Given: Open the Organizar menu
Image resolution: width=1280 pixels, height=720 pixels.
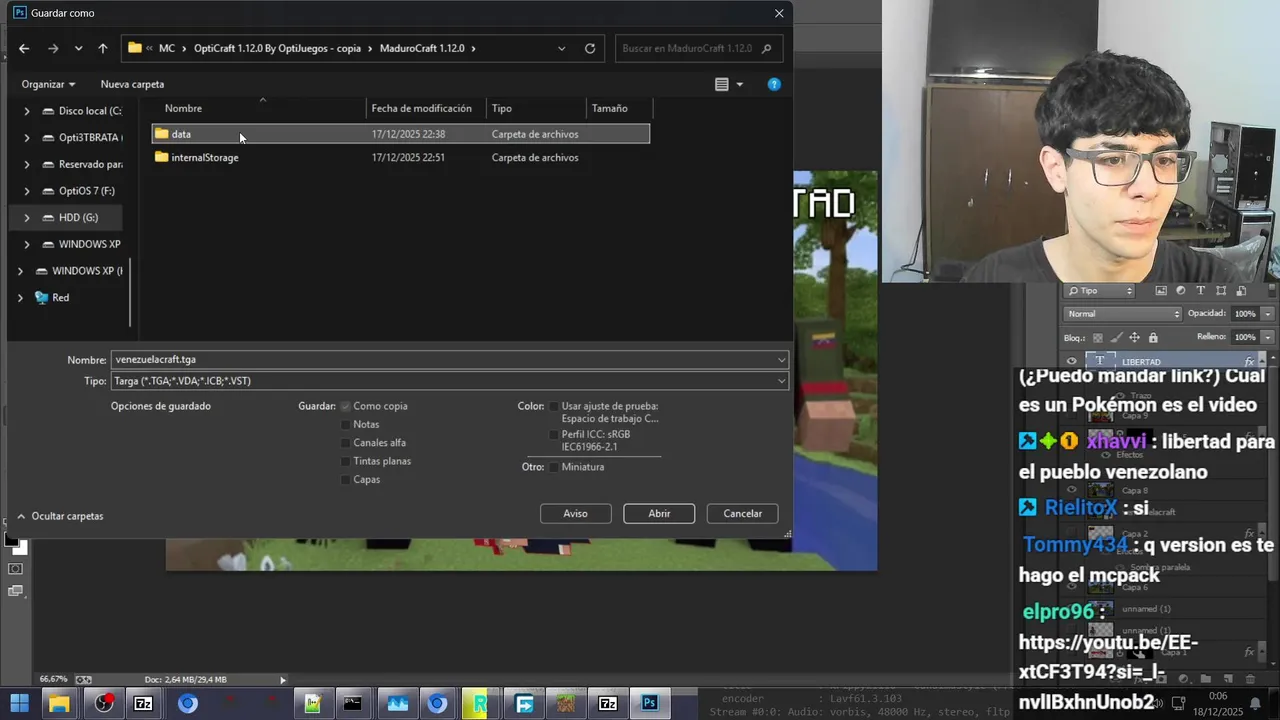Looking at the screenshot, I should (49, 84).
